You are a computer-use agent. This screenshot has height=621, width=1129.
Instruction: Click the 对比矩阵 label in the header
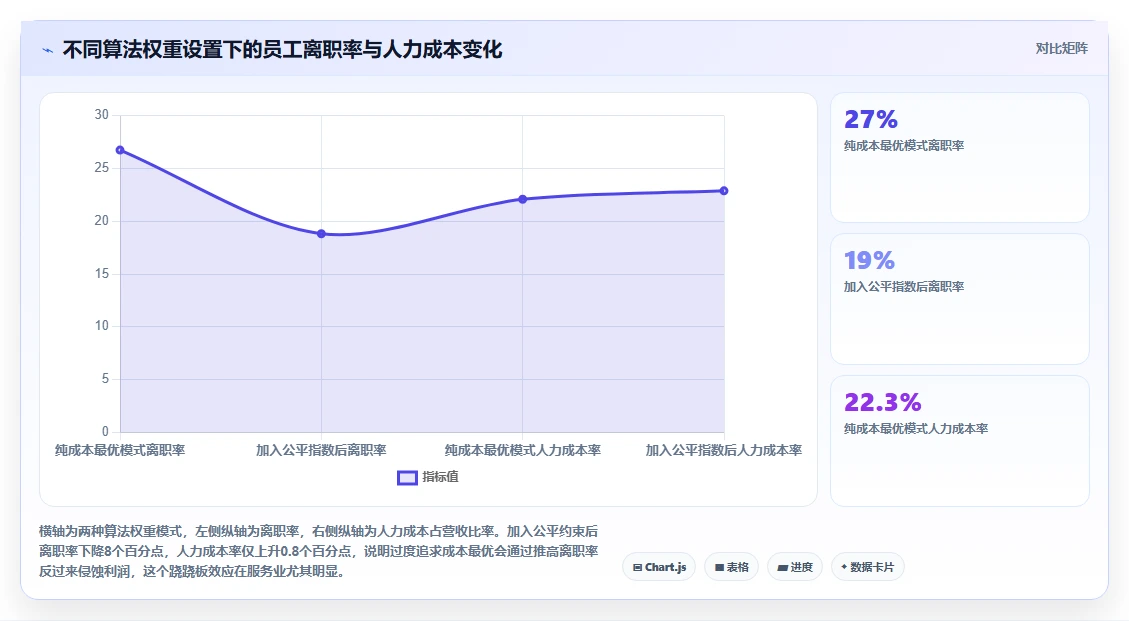(x=1061, y=48)
